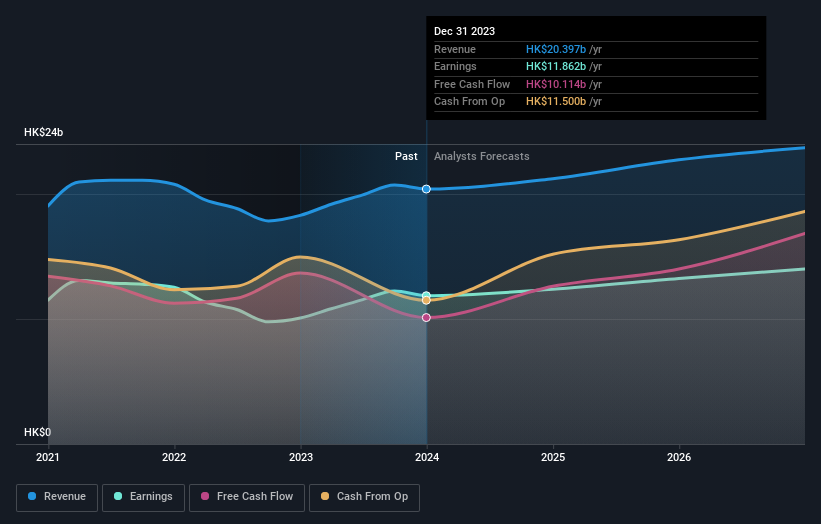Toggle the Earnings legend button
Screen dimensions: 821x524
click(x=143, y=497)
